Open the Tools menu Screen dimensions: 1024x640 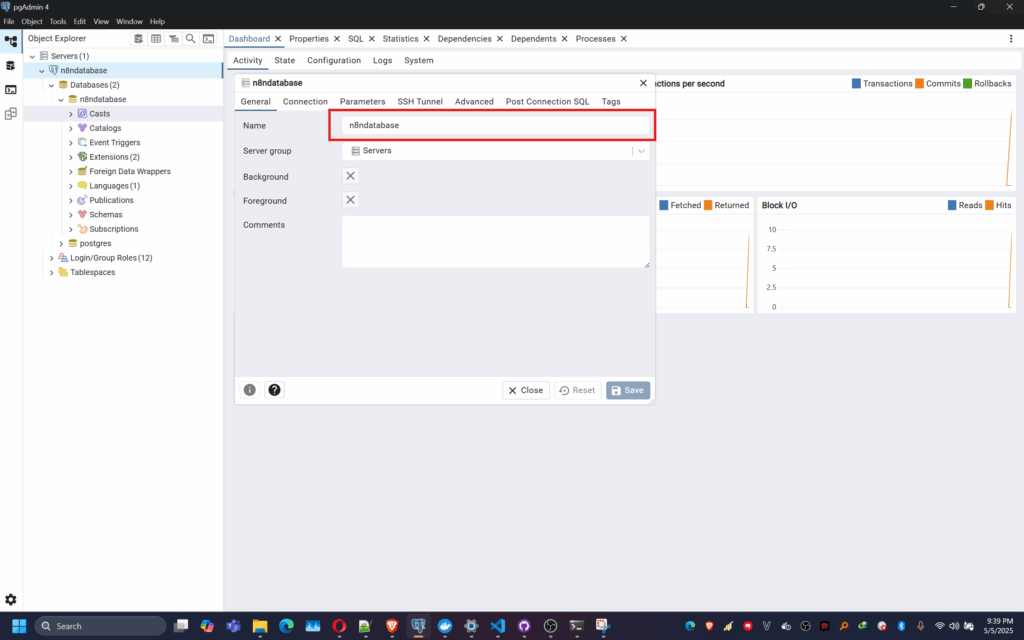(x=57, y=22)
